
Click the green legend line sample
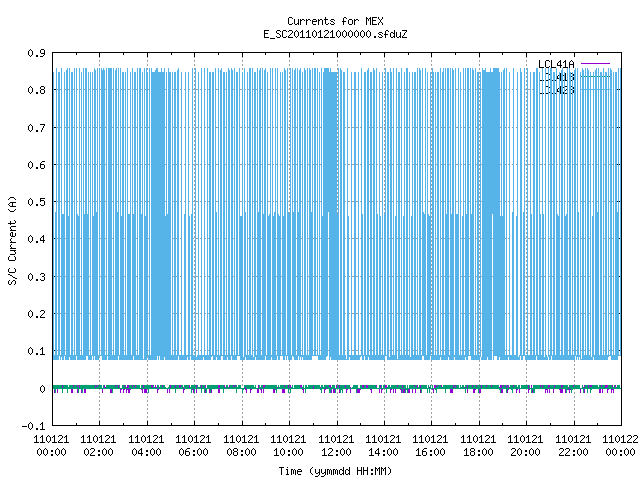596,76
